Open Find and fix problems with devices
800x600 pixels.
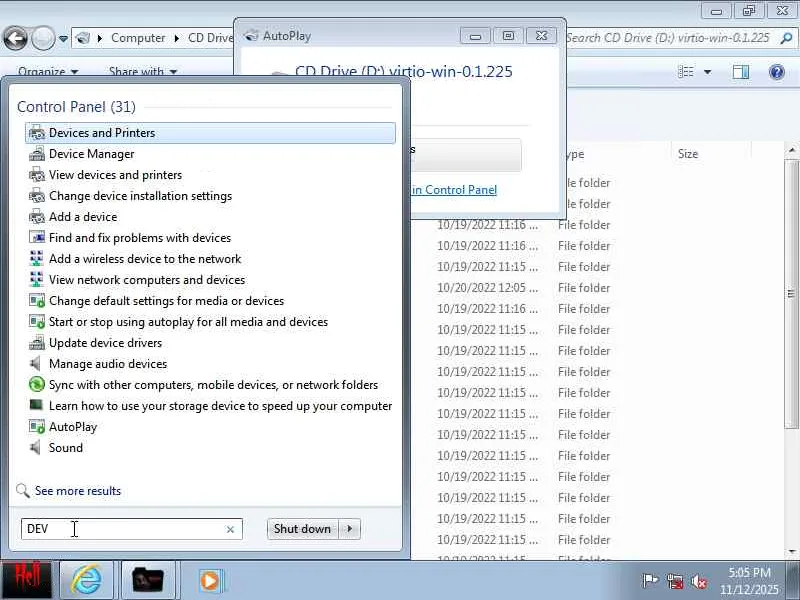[140, 238]
